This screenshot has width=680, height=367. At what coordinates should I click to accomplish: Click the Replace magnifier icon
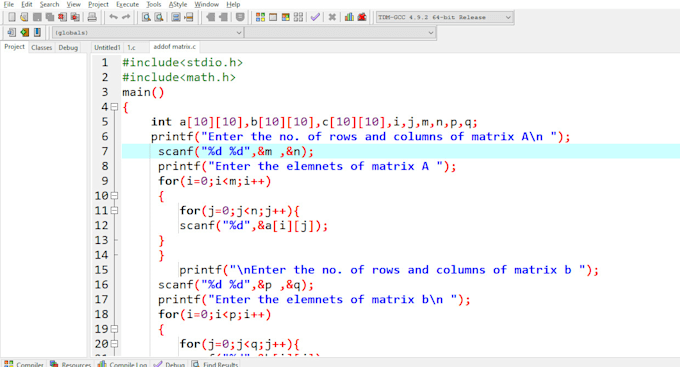click(159, 17)
